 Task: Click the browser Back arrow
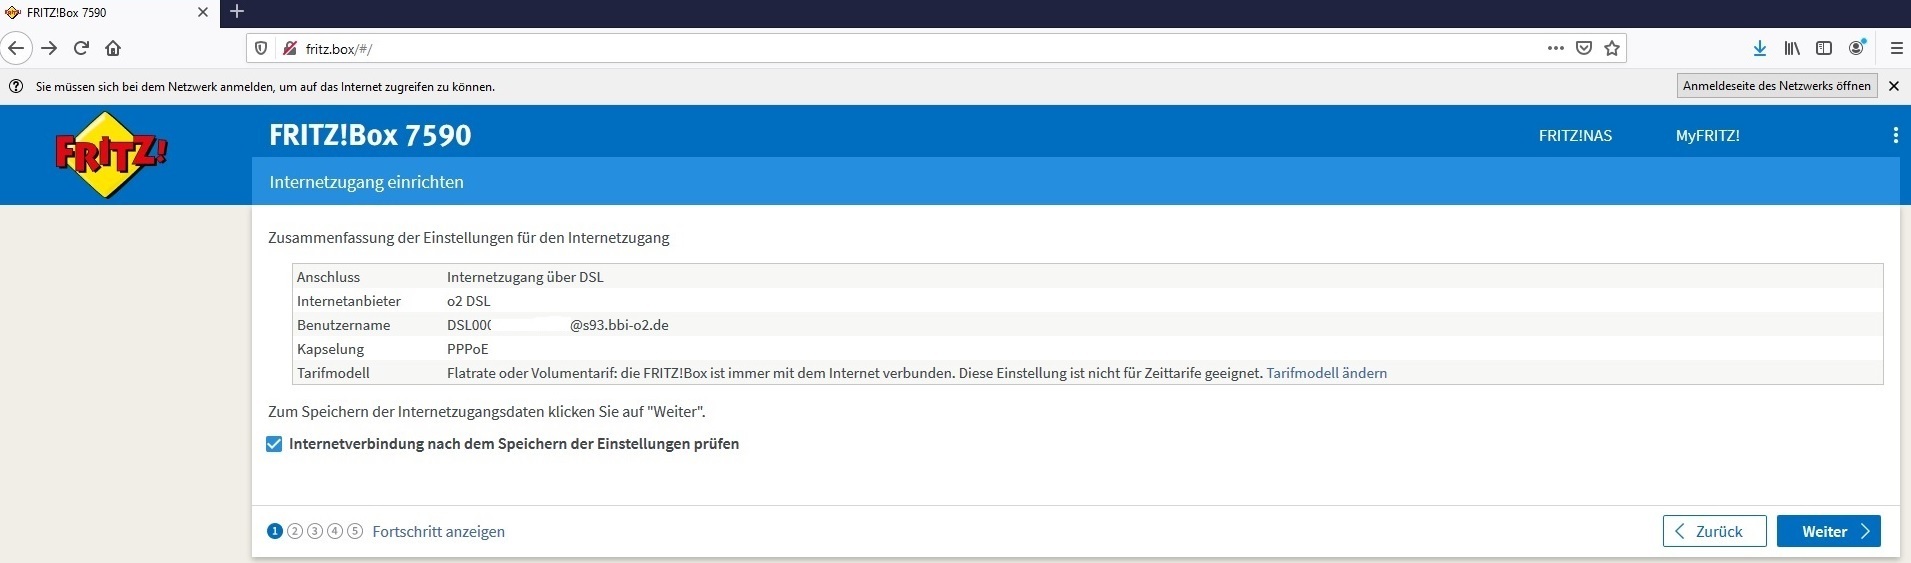[16, 48]
